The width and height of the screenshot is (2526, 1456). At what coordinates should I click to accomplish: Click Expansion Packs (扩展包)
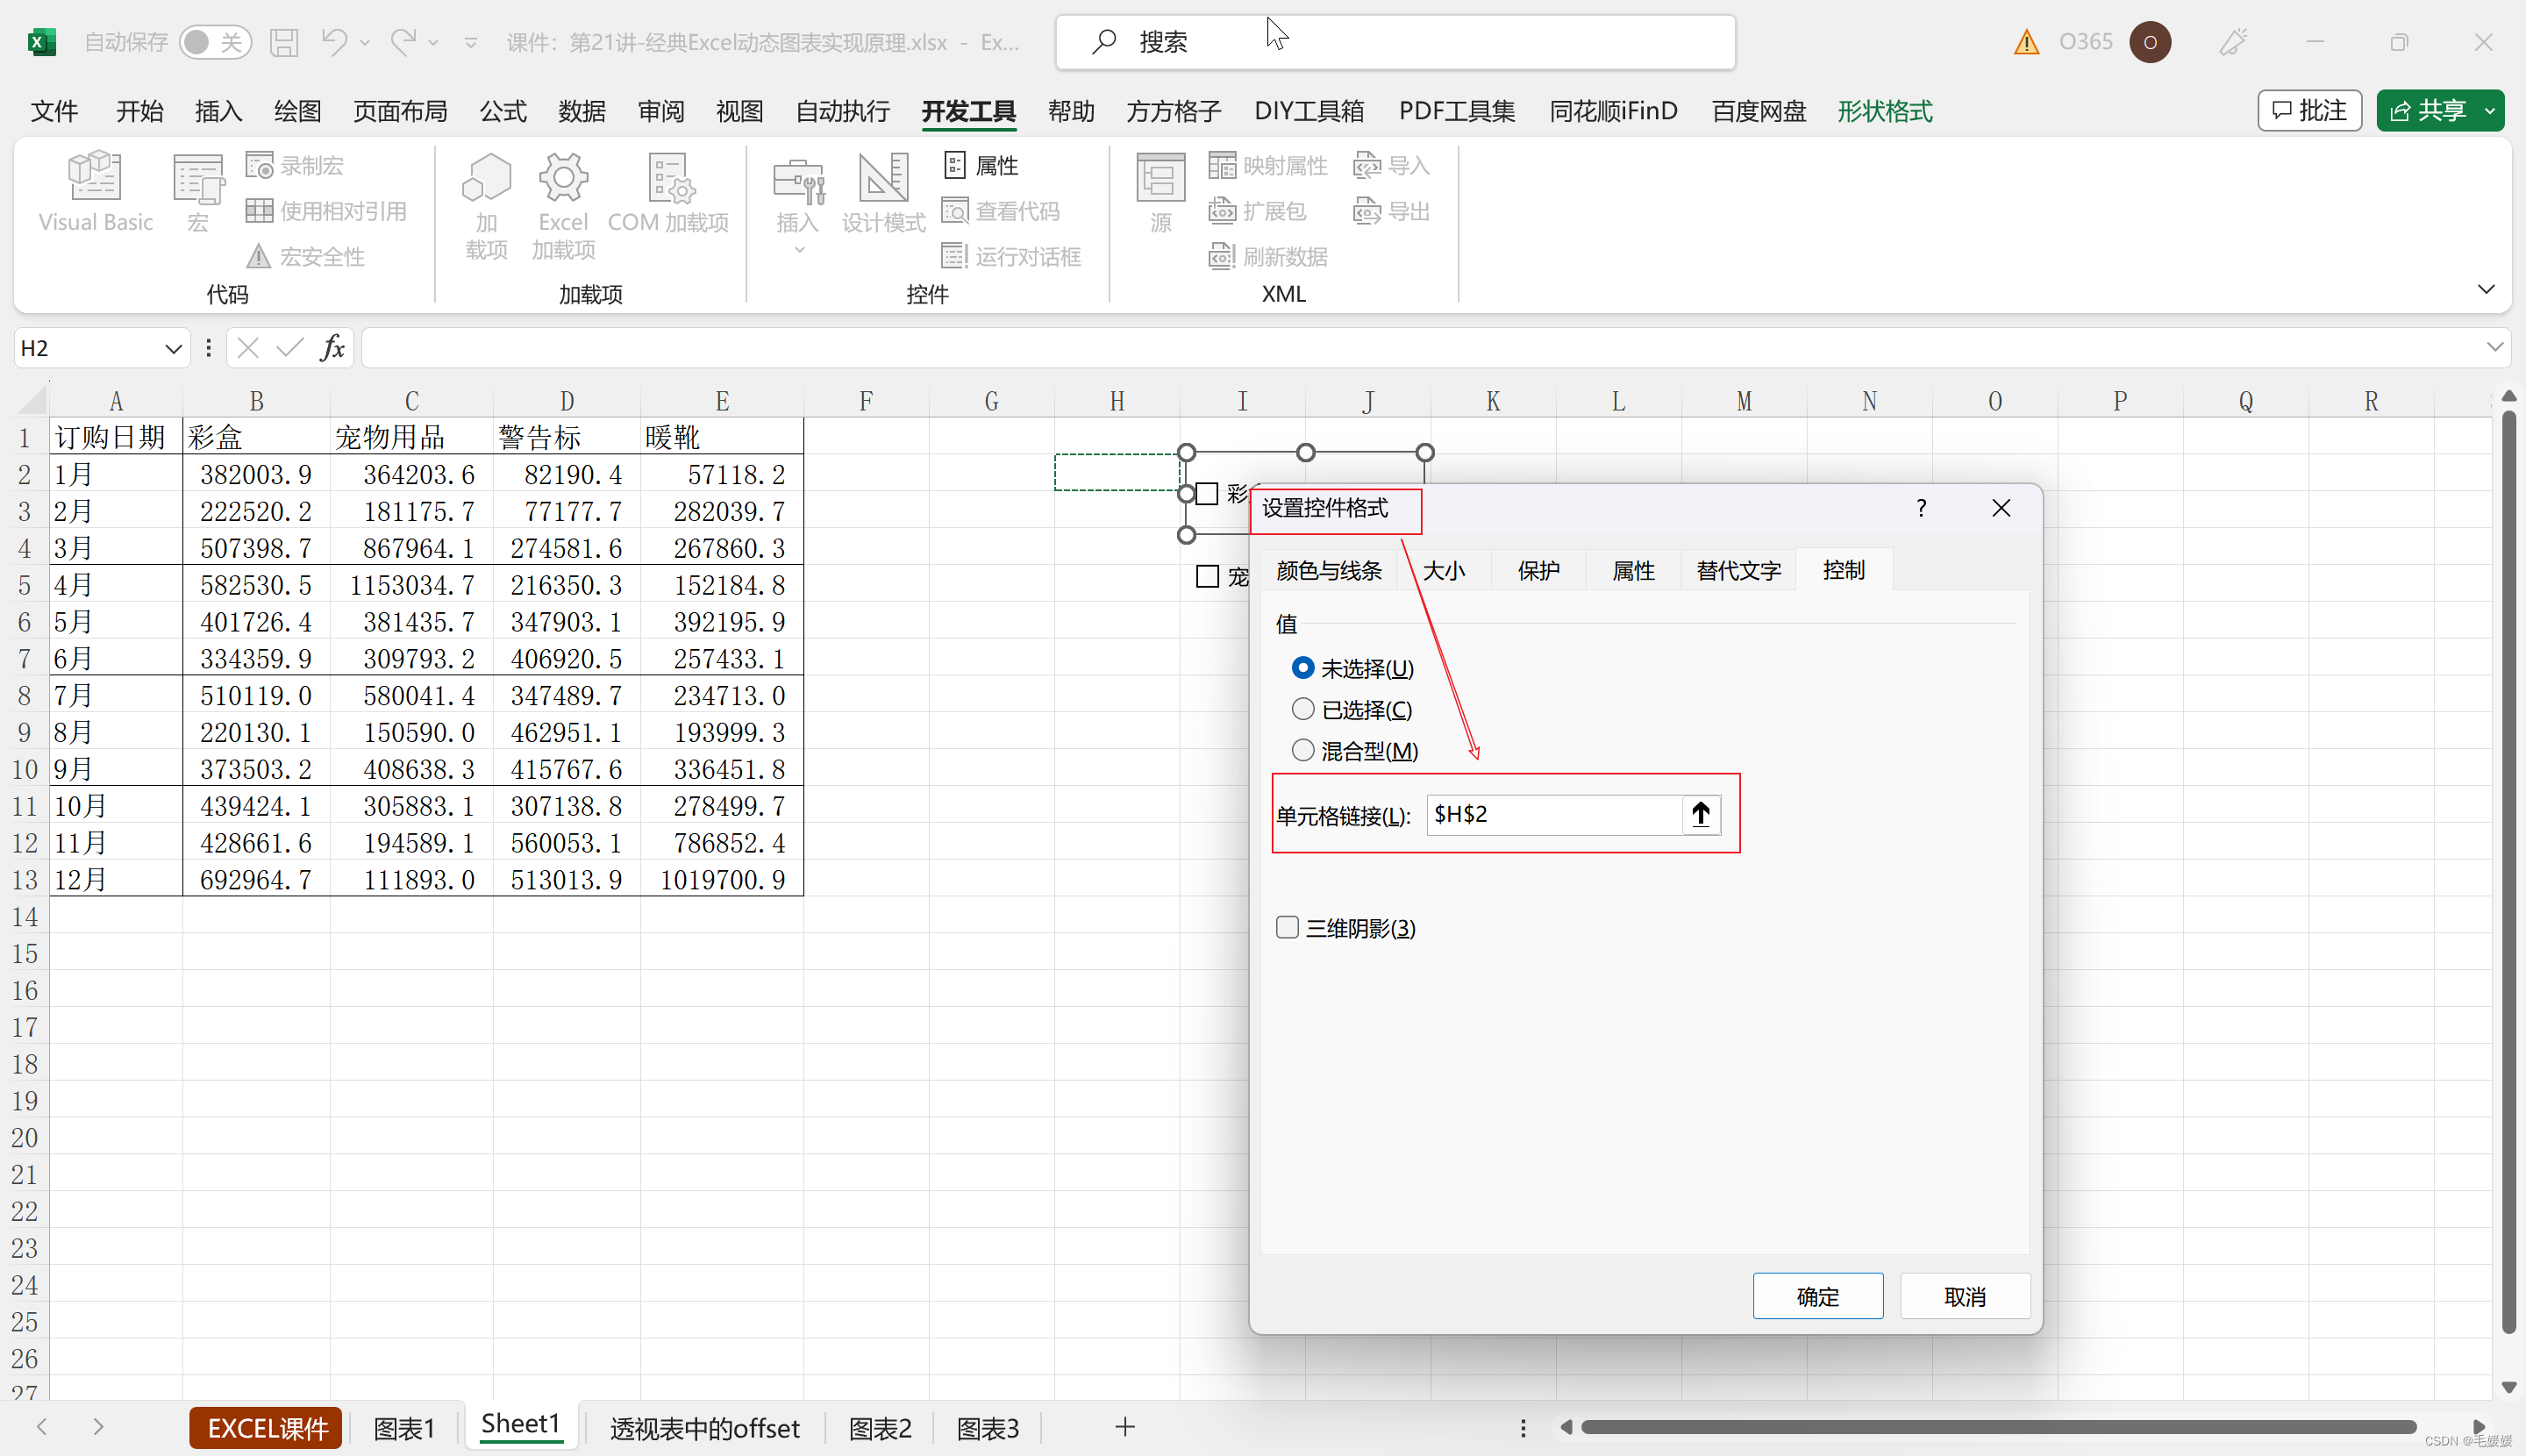1257,211
